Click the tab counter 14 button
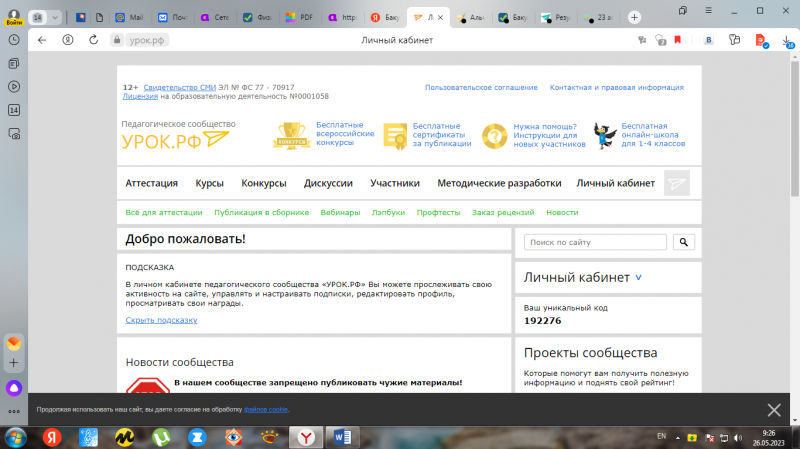The height and width of the screenshot is (449, 800). click(x=37, y=17)
